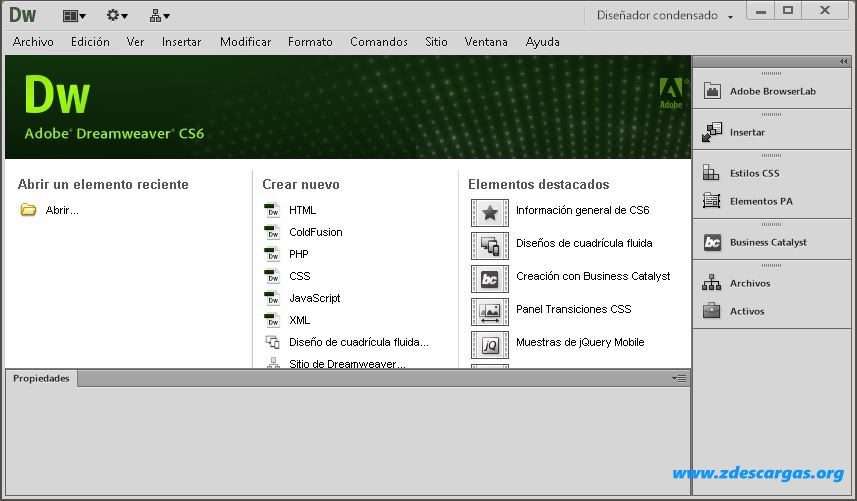Click the JavaScript document icon
Viewport: 857px width, 501px height.
coord(272,298)
